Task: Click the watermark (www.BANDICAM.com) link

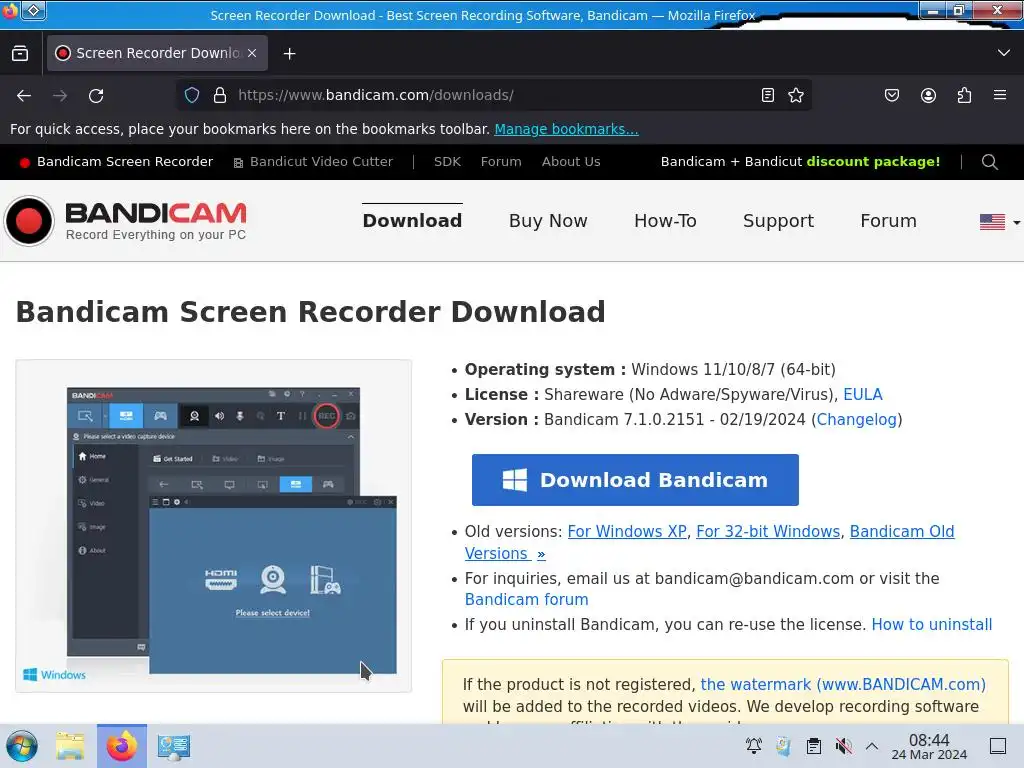Action: (842, 684)
